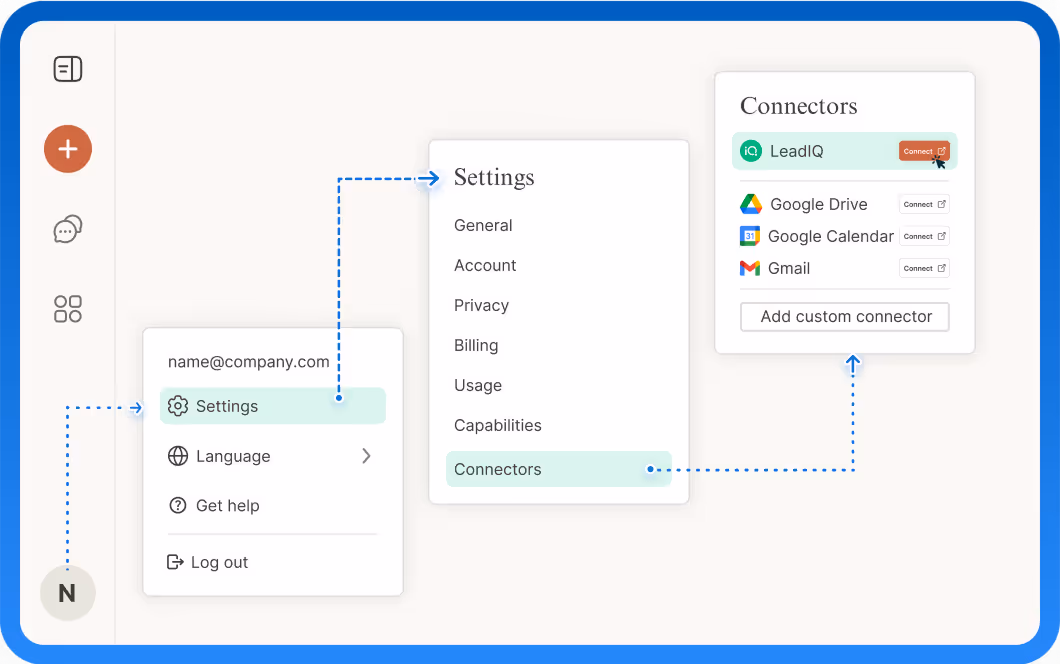1060x664 pixels.
Task: Open the Connectors section in Settings
Action: point(497,468)
